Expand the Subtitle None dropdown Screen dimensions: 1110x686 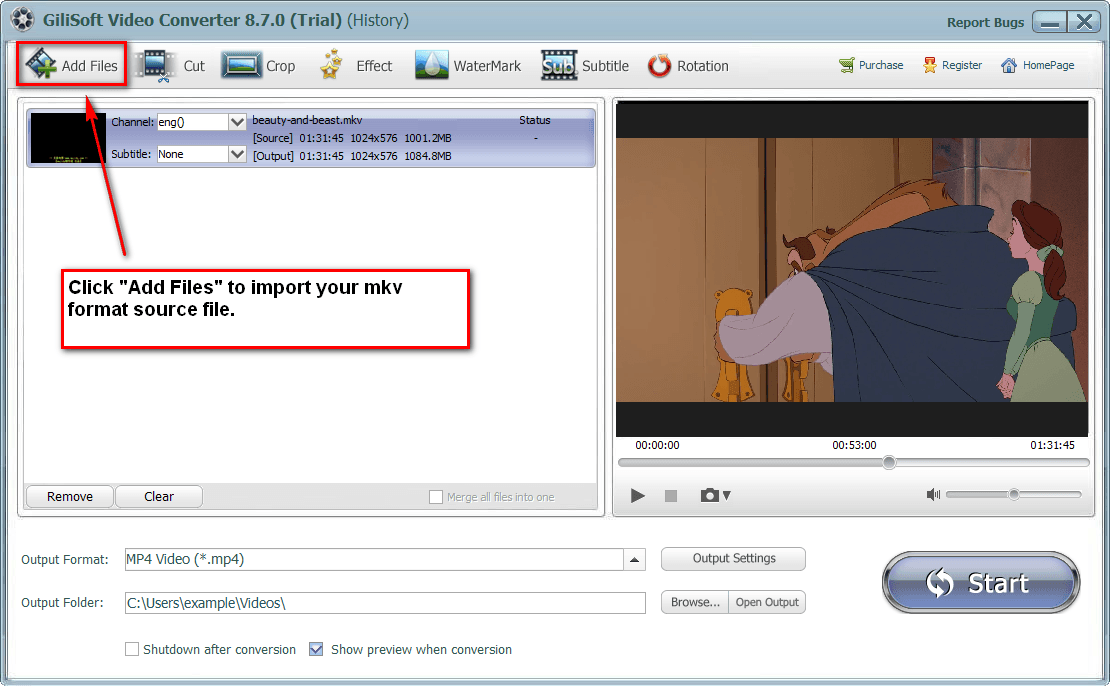click(x=237, y=154)
